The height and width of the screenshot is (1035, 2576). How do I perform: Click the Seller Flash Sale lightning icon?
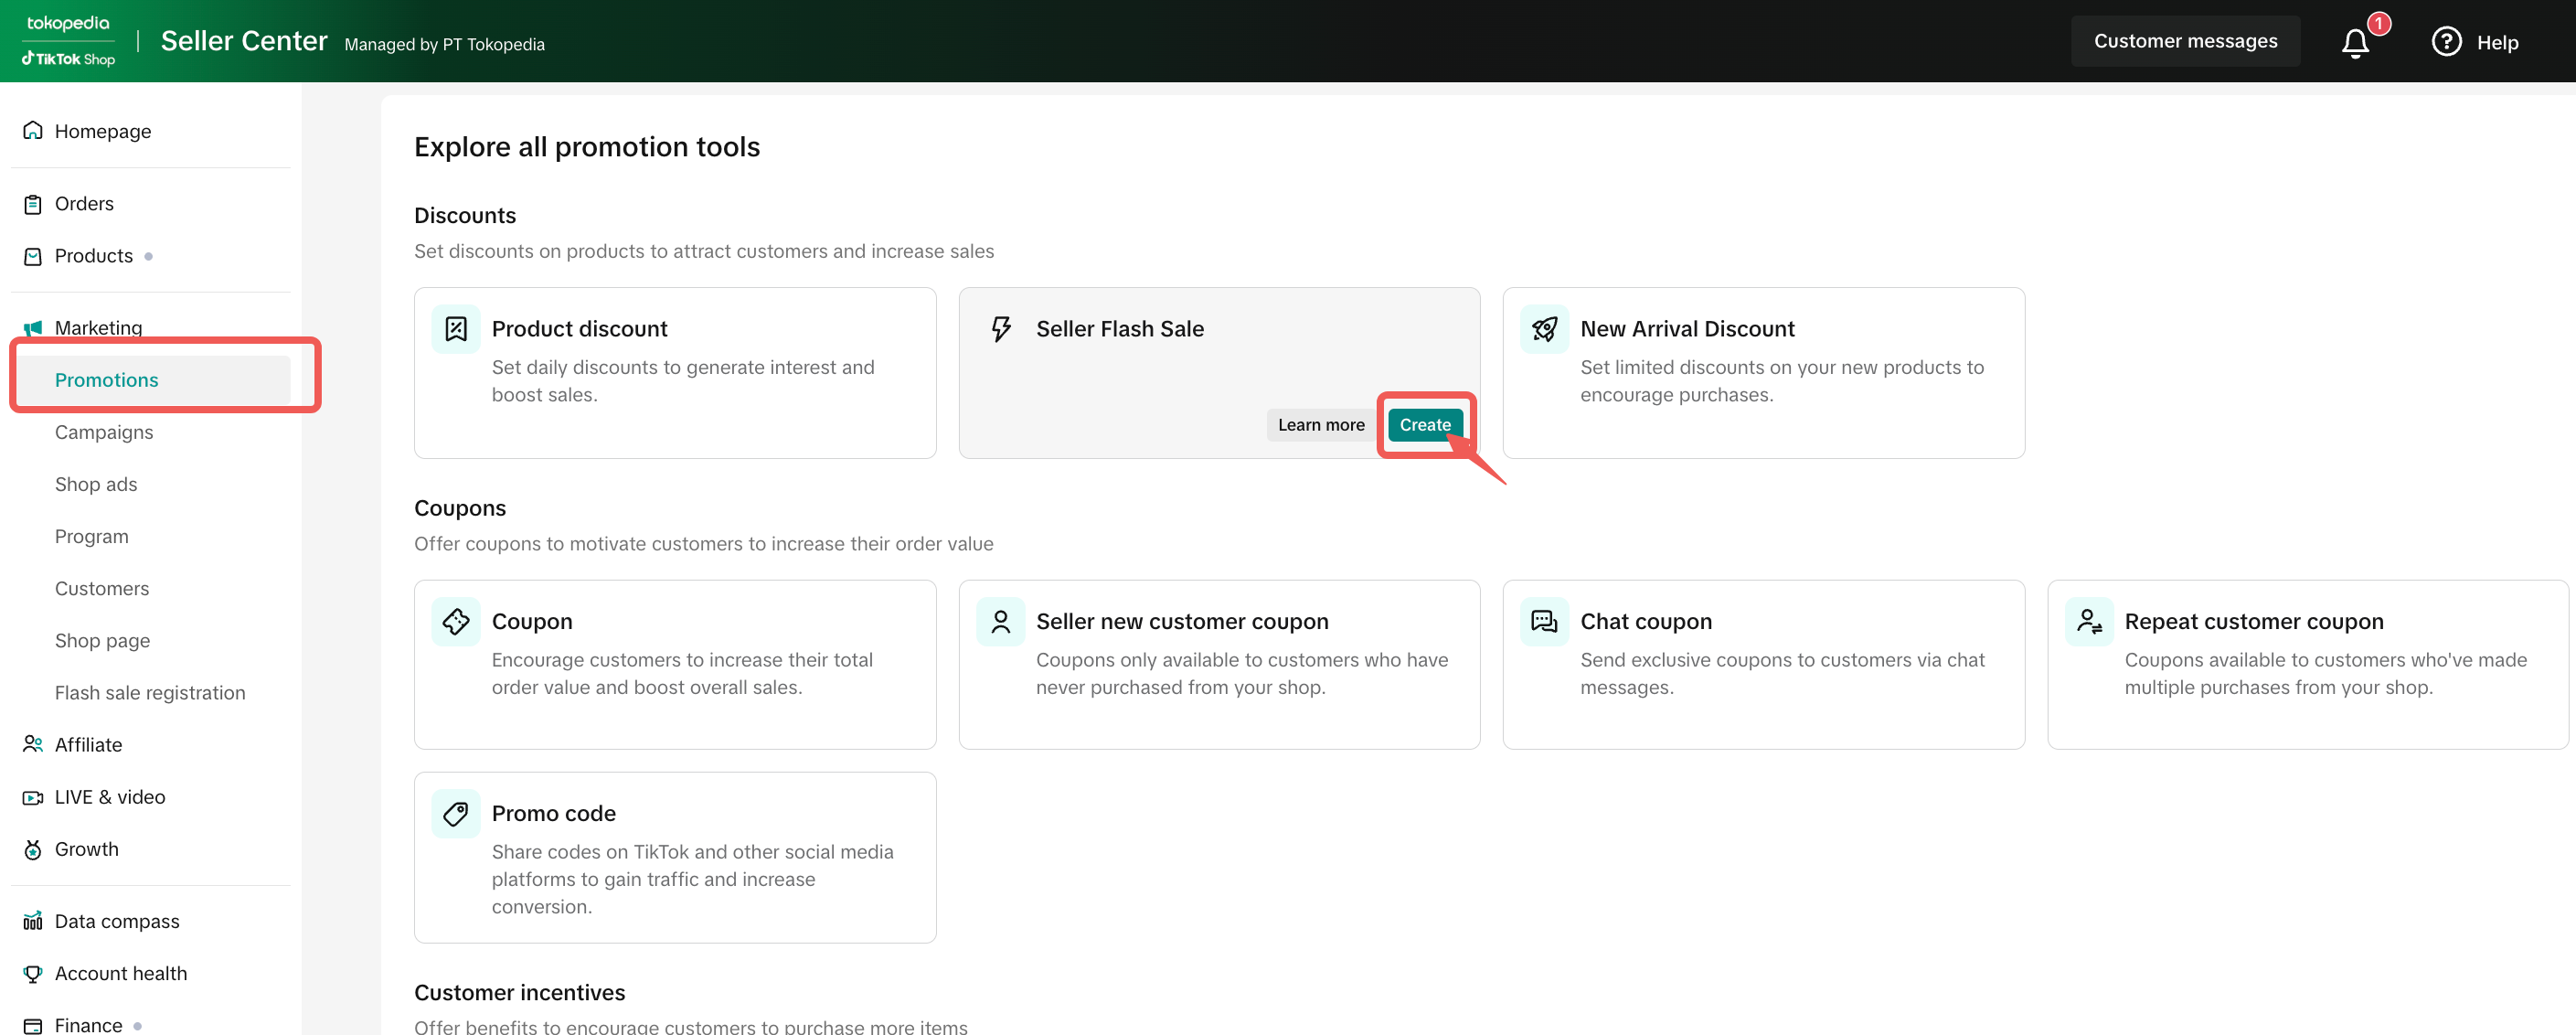click(x=1000, y=329)
